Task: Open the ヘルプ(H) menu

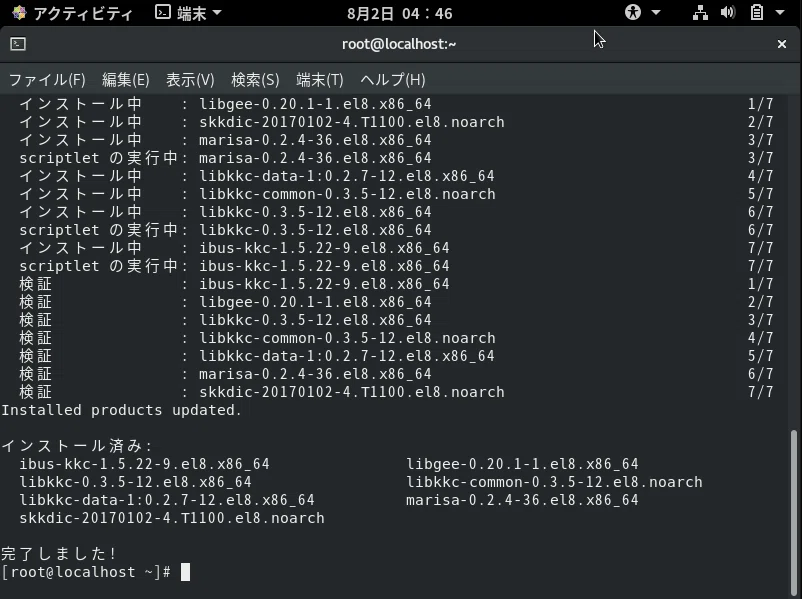Action: (x=393, y=80)
